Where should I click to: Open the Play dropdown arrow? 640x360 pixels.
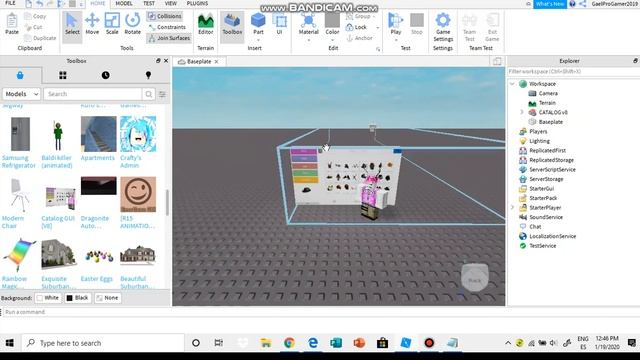point(396,40)
